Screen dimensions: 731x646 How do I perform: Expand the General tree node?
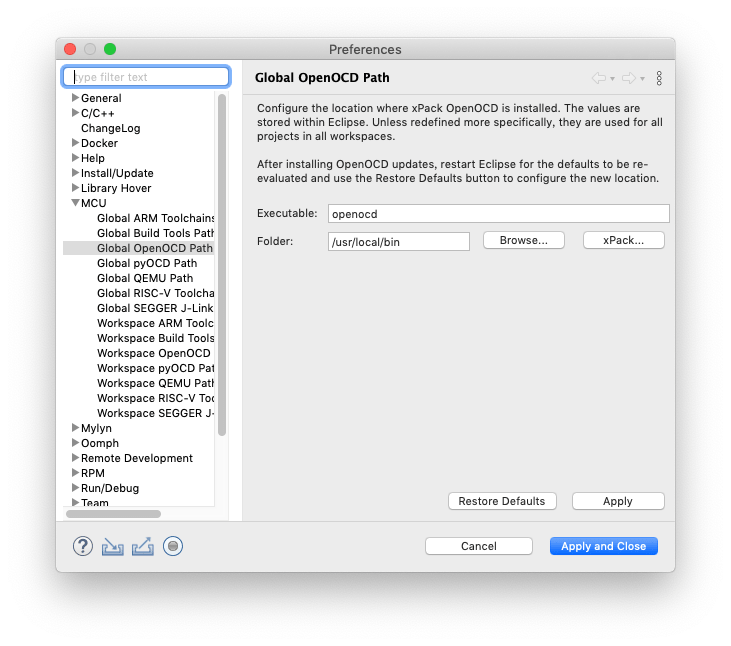(75, 97)
